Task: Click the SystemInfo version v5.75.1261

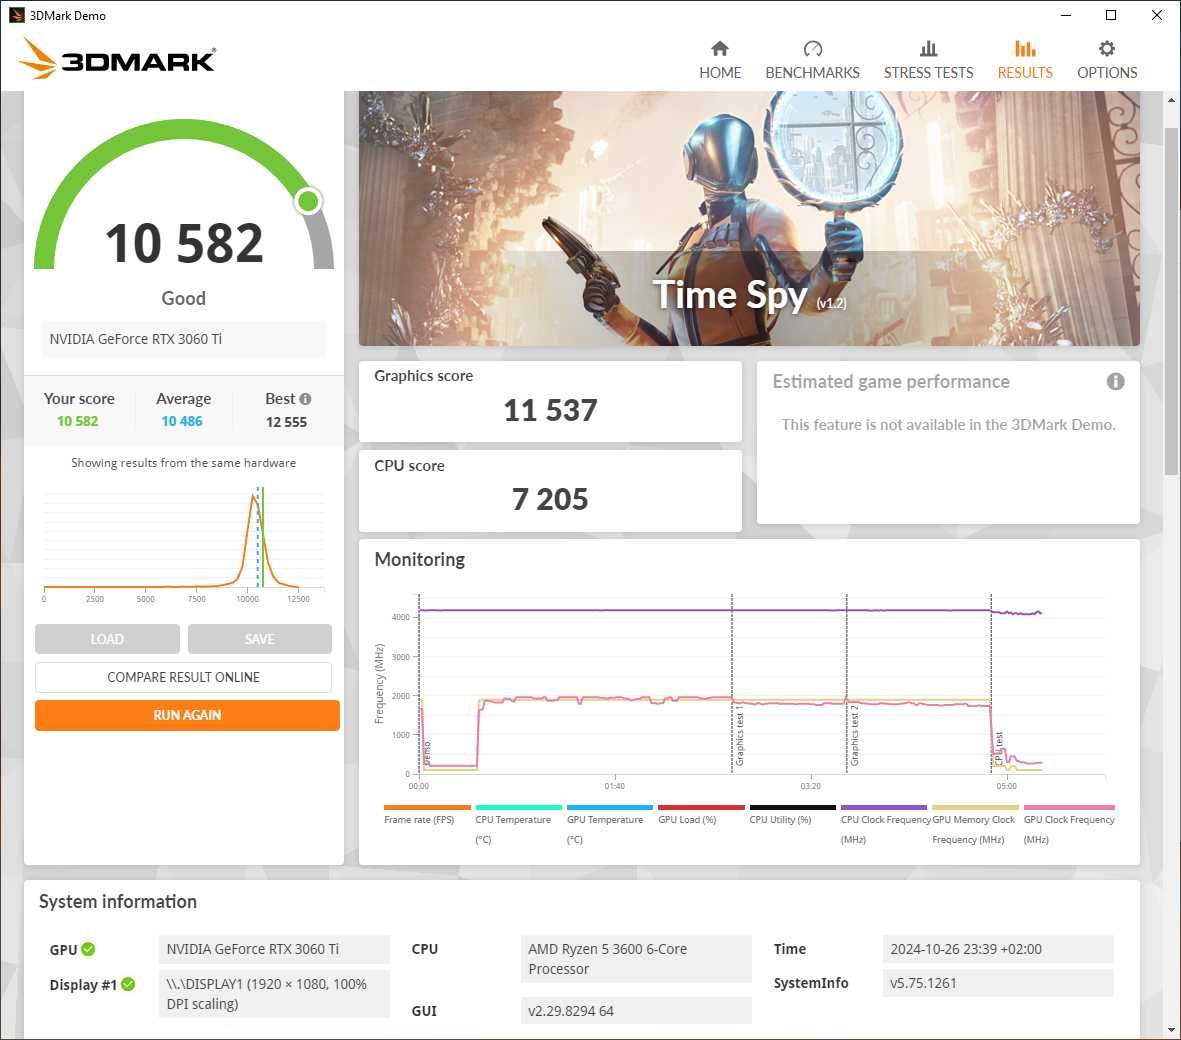Action: tap(997, 983)
